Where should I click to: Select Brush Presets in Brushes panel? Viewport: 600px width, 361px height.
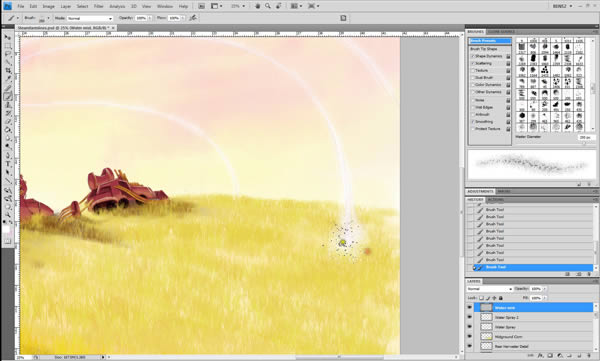490,41
